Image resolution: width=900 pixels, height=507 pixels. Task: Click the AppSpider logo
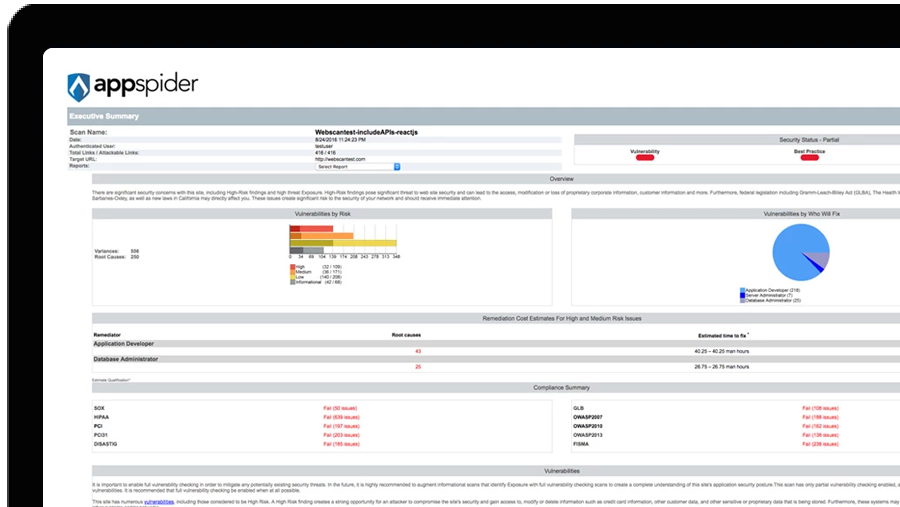[133, 86]
